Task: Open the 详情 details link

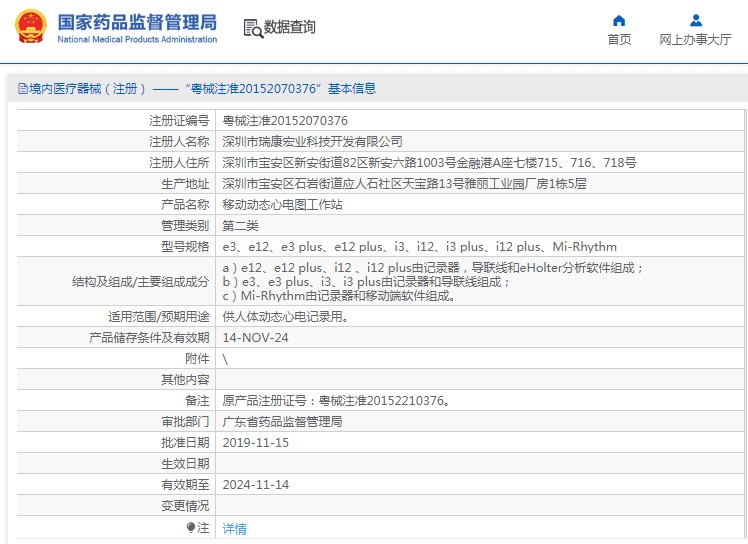Action: click(x=234, y=528)
